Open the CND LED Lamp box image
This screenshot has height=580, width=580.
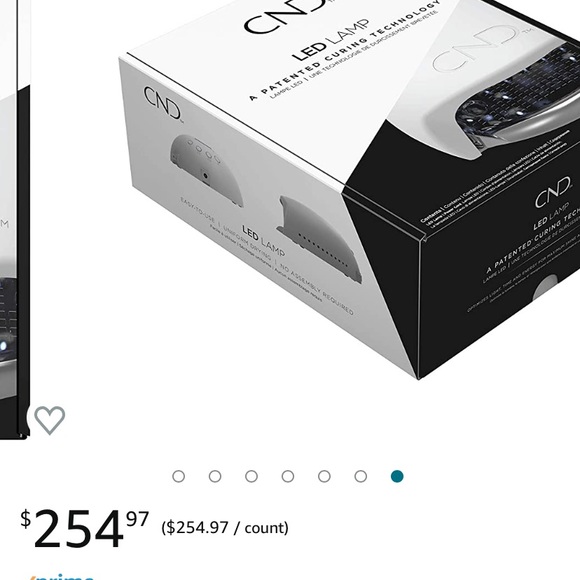point(349,189)
